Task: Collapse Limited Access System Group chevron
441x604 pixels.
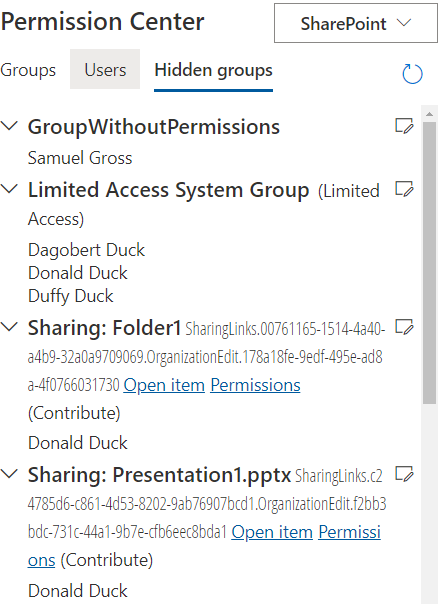Action: [10, 189]
